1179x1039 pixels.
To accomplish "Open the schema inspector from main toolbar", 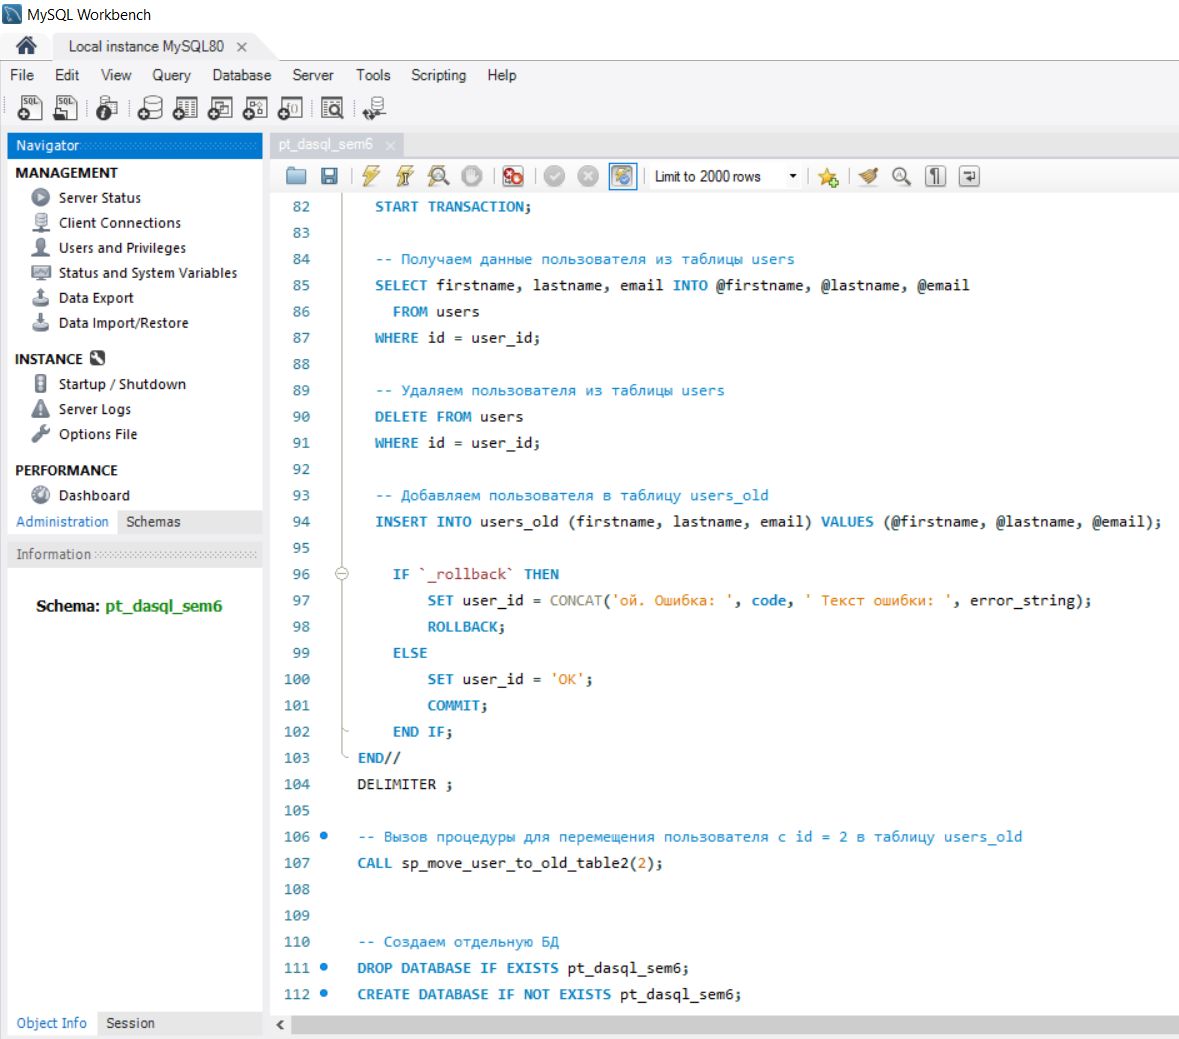I will [x=107, y=108].
